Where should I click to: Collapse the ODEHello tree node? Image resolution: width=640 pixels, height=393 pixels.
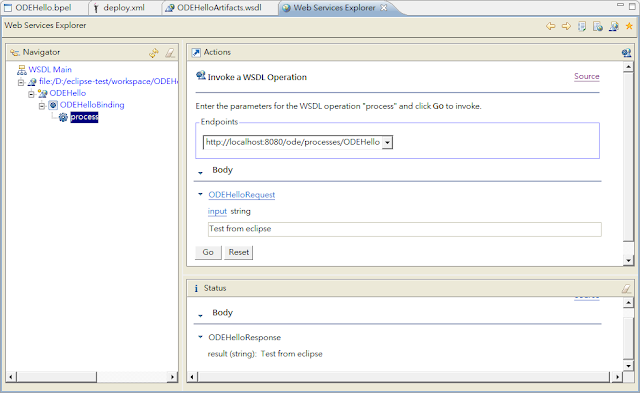click(31, 94)
